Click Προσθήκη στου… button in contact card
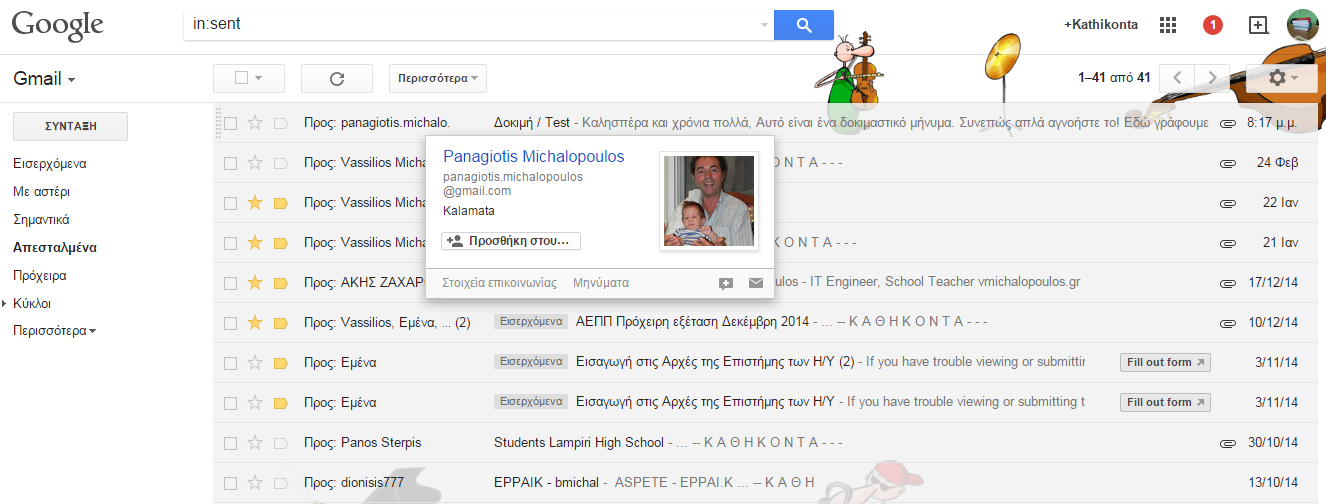The height and width of the screenshot is (504, 1326). [511, 241]
